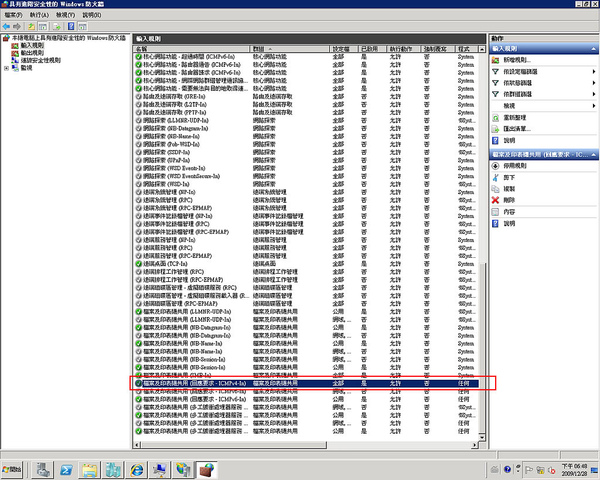600x480 pixels.
Task: Open the file explorer folder taskbar icon
Action: pos(90,469)
